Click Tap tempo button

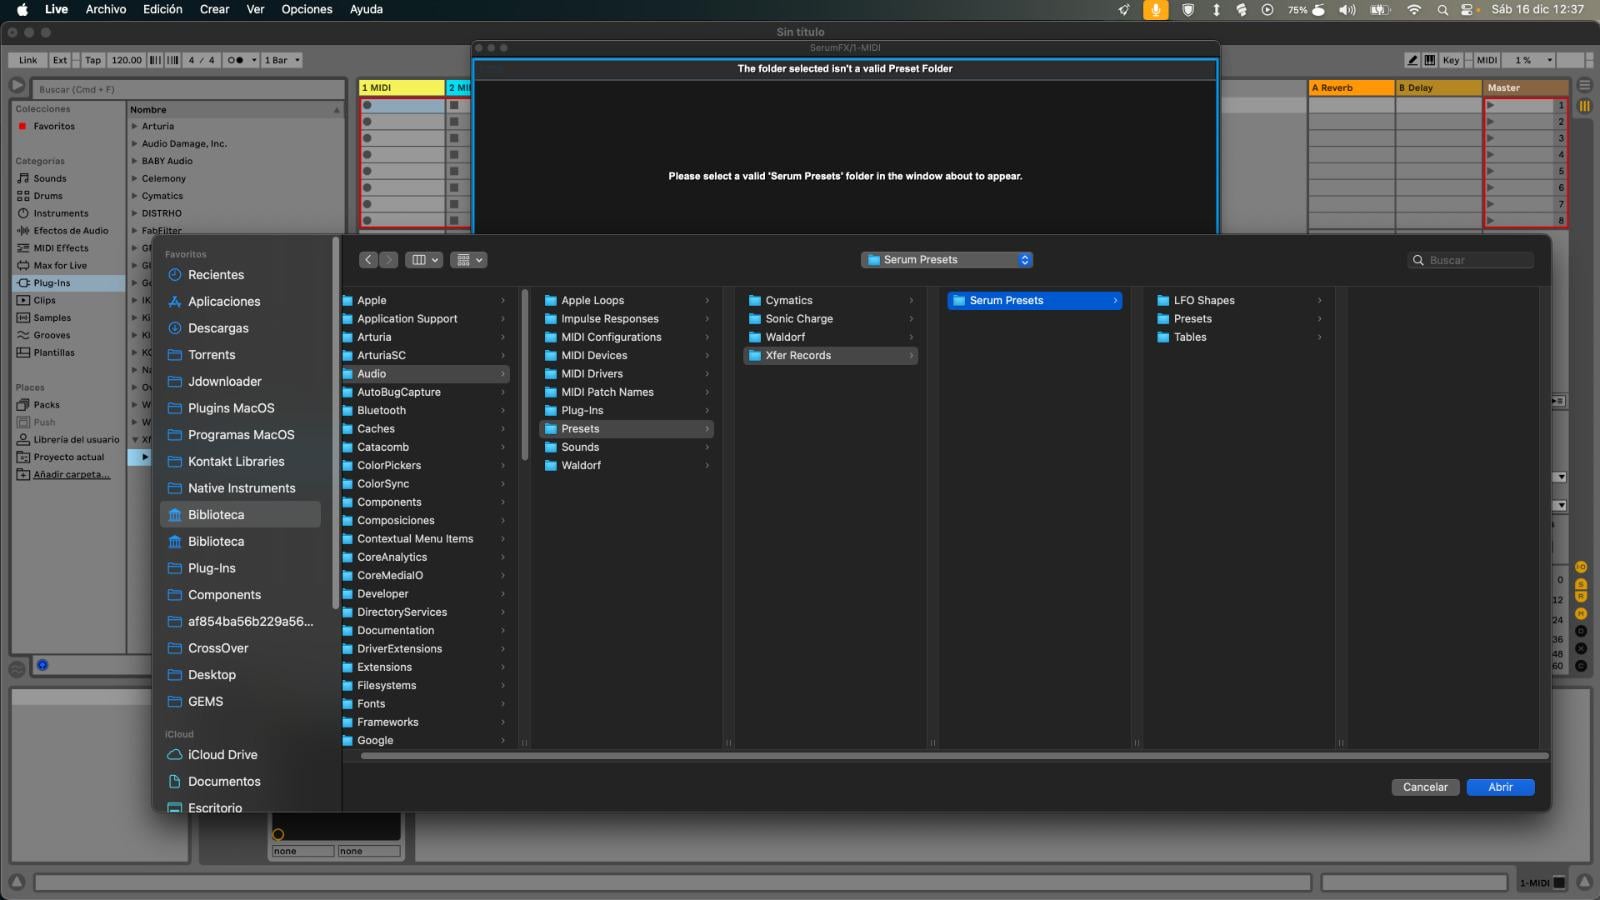93,60
